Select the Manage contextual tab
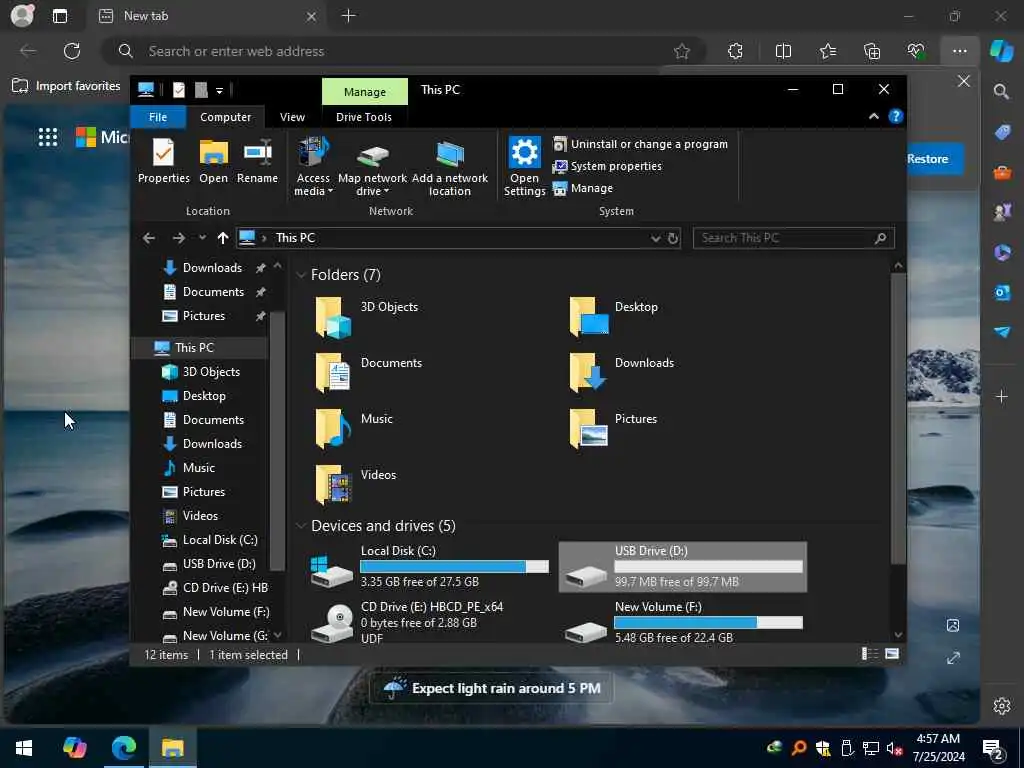1024x768 pixels. point(364,91)
